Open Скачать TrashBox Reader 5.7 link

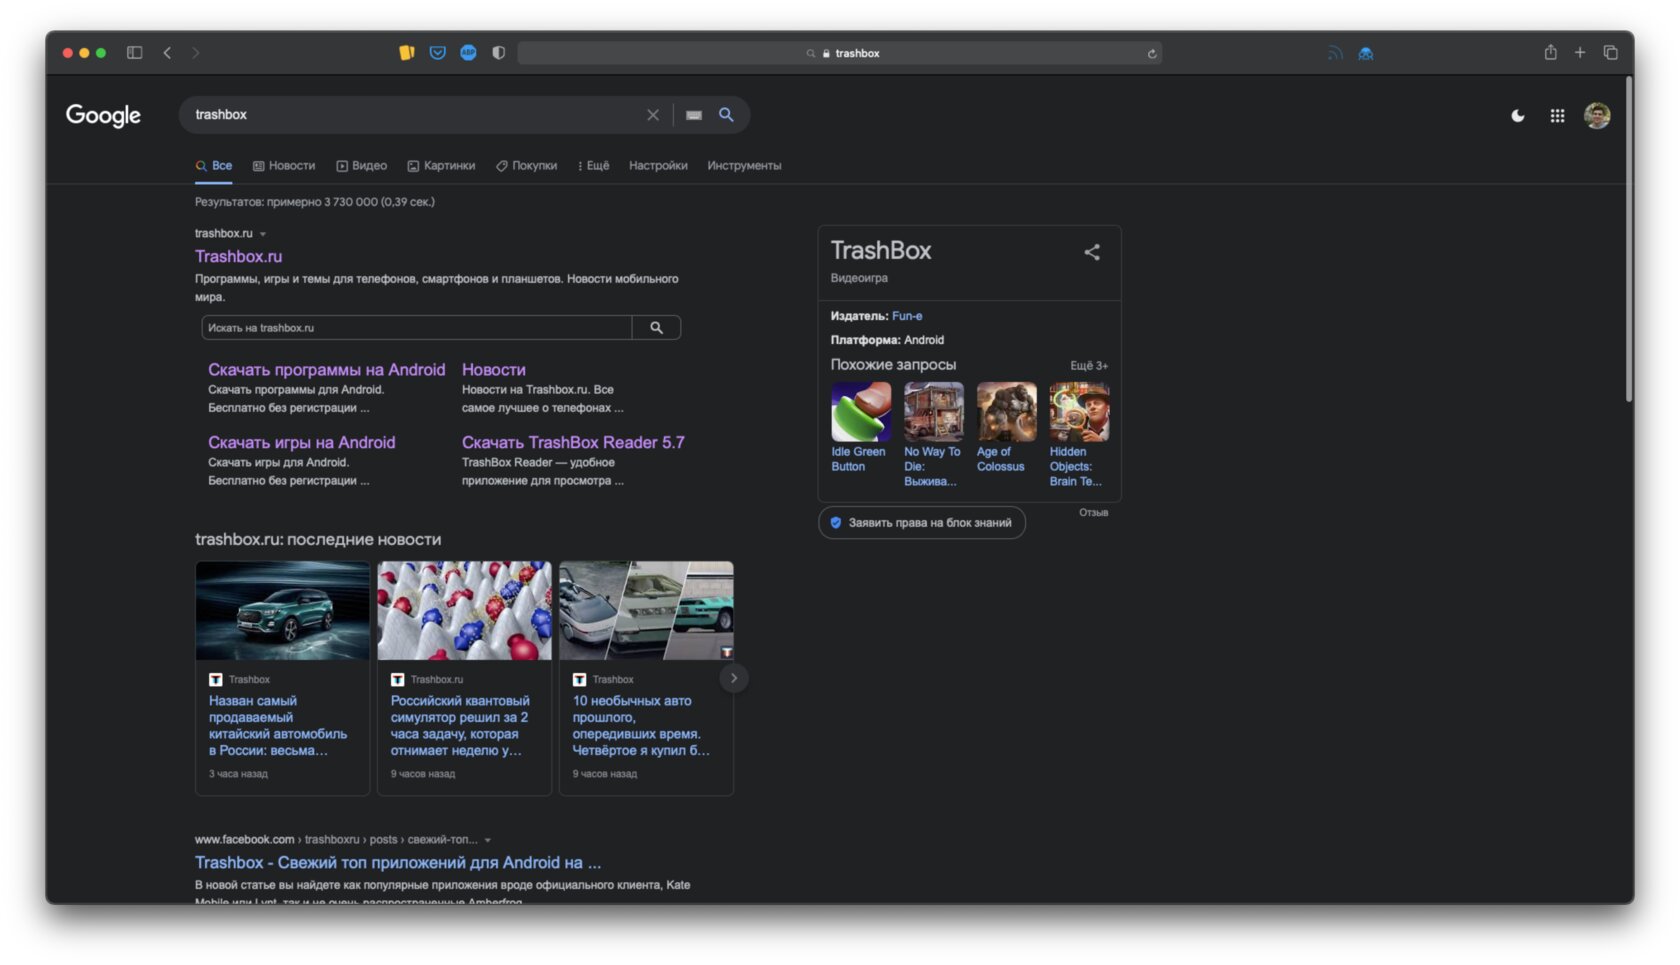(573, 443)
